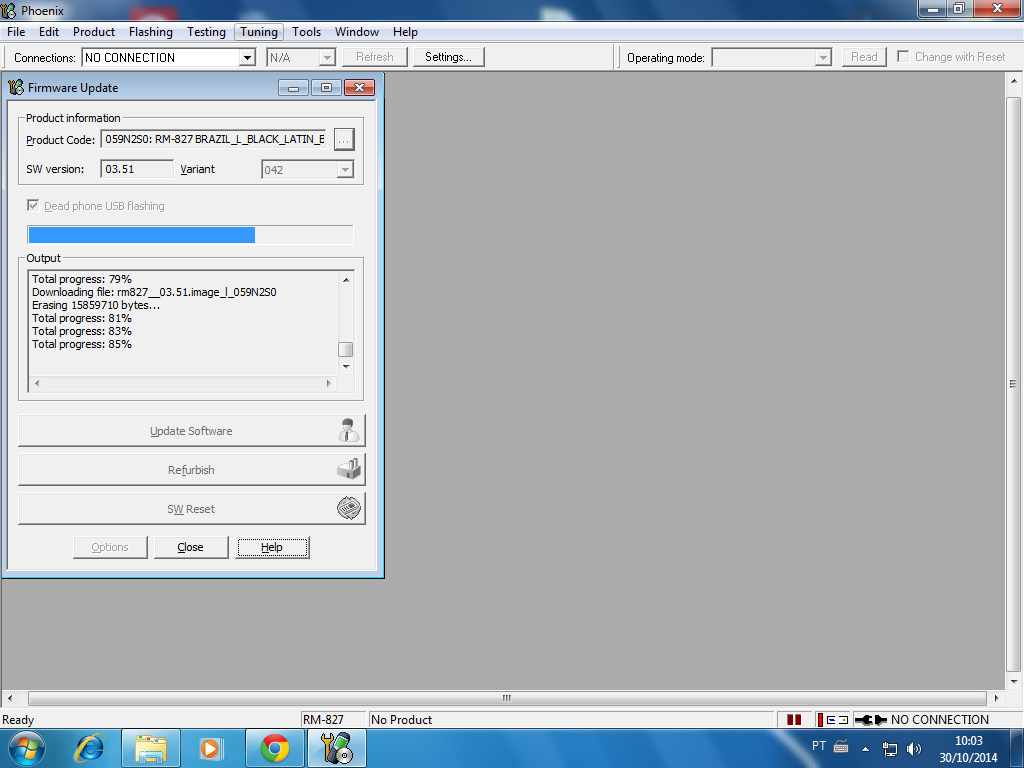The height and width of the screenshot is (768, 1024).
Task: Click main workspace horizontal scrollbar thumb
Action: [507, 698]
